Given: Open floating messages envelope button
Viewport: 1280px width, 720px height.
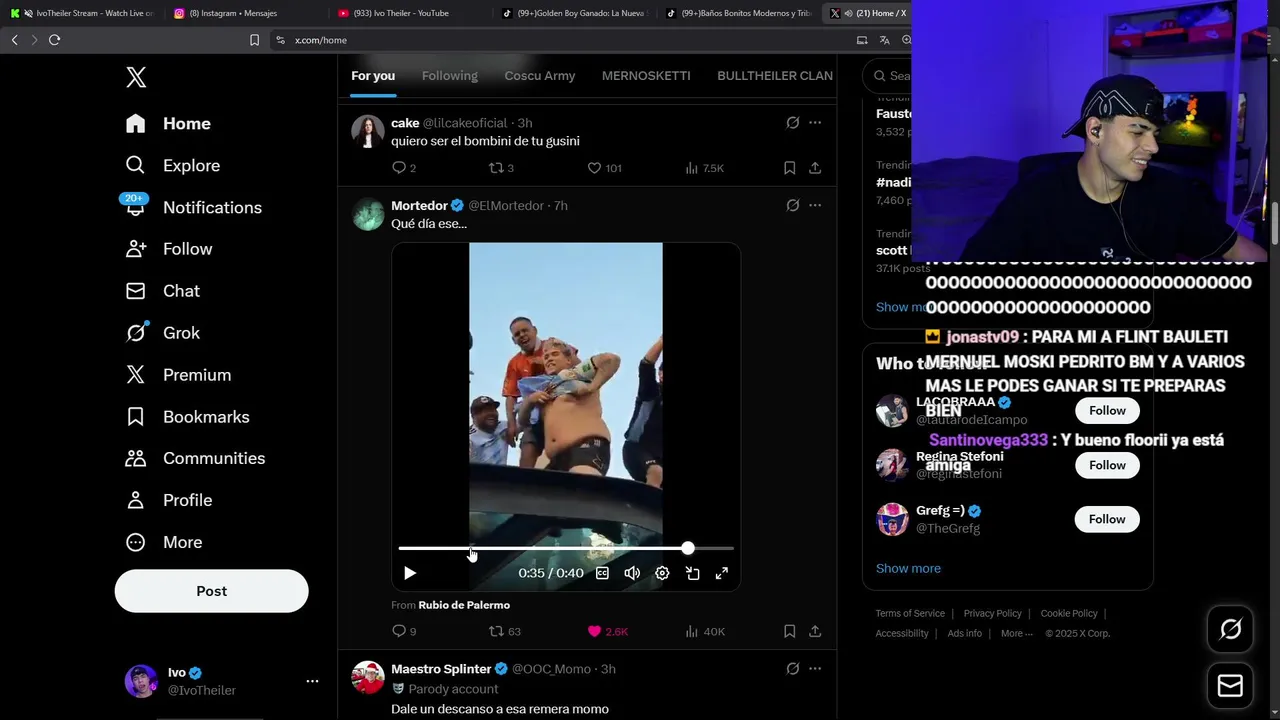Looking at the screenshot, I should [x=1230, y=686].
